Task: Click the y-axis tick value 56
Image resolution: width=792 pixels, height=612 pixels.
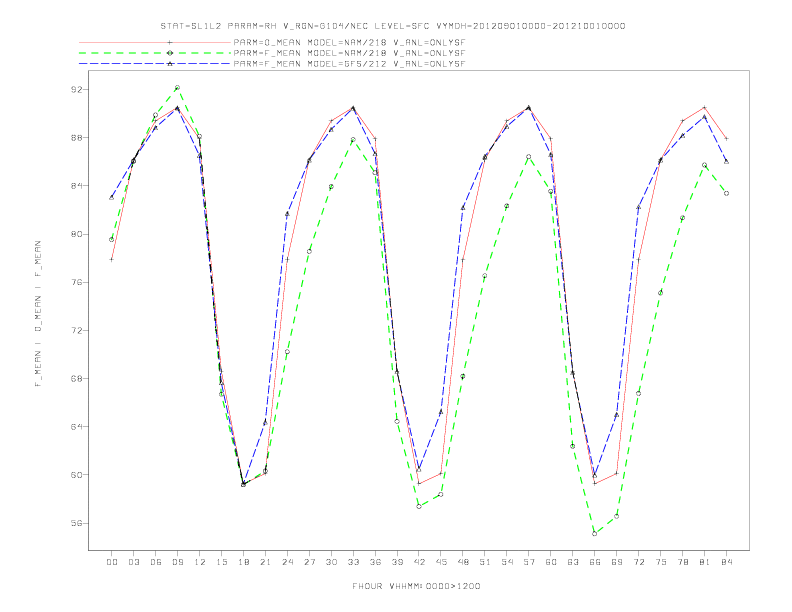Action: point(77,523)
